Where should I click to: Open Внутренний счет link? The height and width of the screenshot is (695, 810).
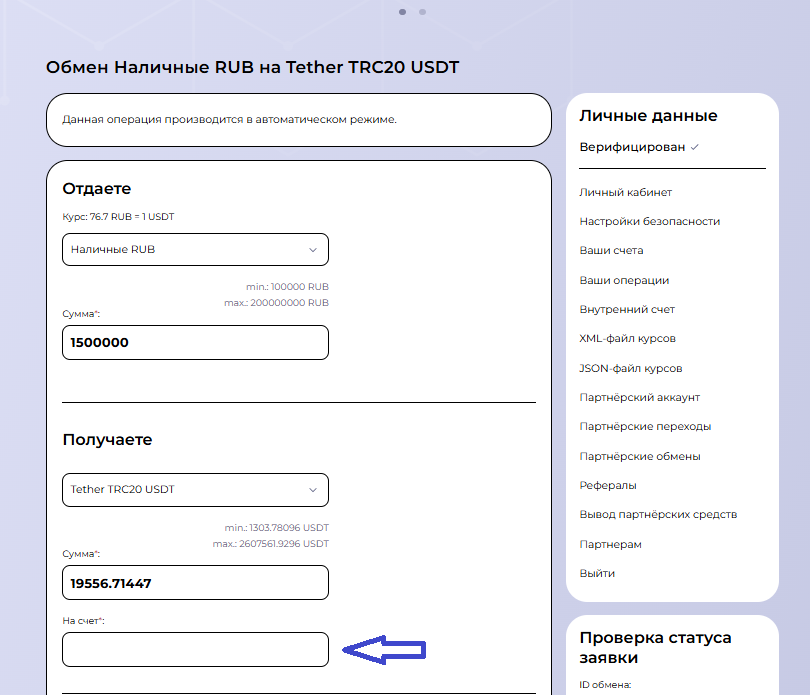coord(628,310)
